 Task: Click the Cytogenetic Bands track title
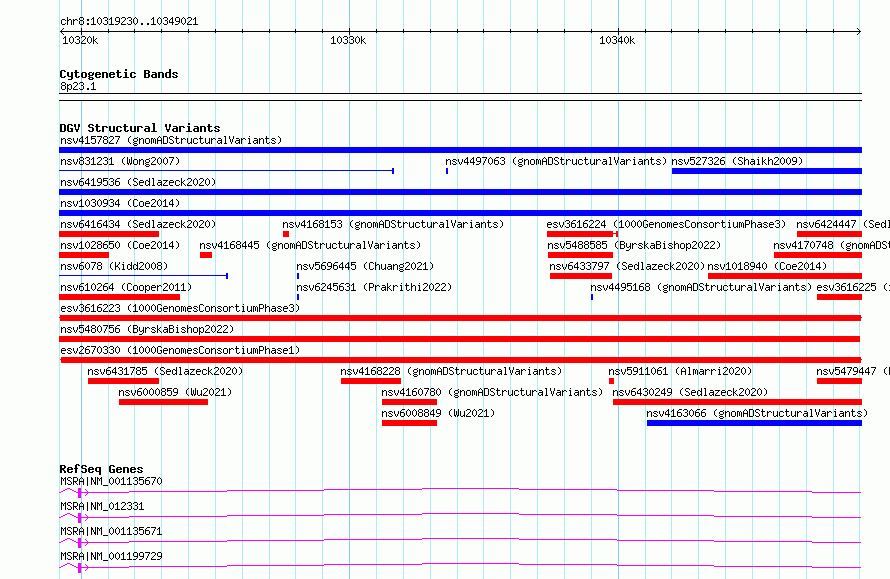tap(119, 74)
